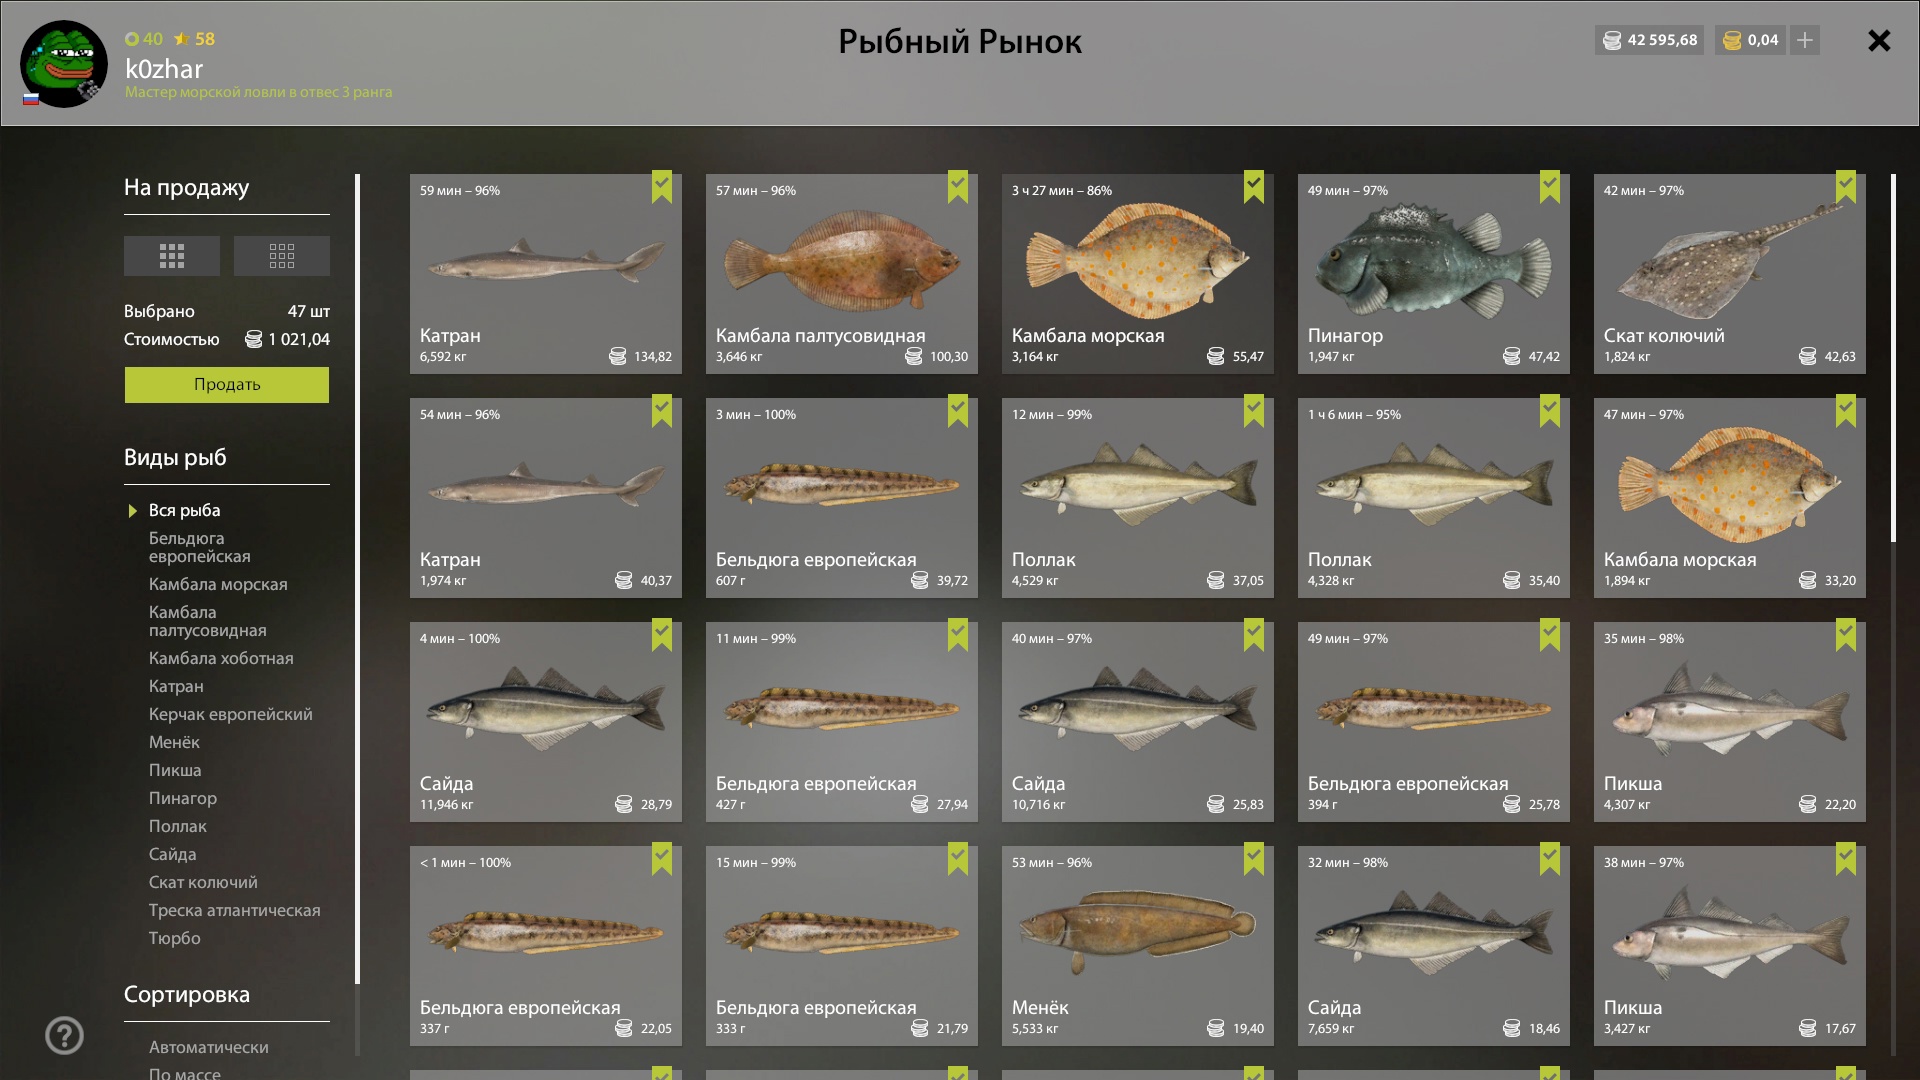Filter by Скат колючий in species list

203,882
